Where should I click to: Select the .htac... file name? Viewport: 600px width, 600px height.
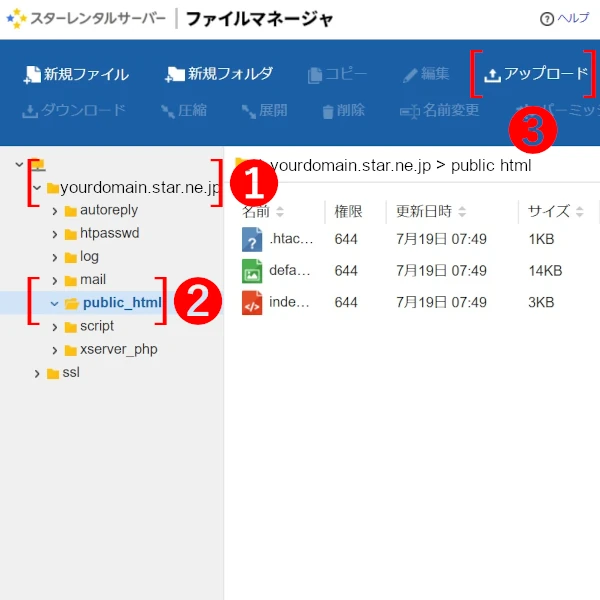coord(291,239)
